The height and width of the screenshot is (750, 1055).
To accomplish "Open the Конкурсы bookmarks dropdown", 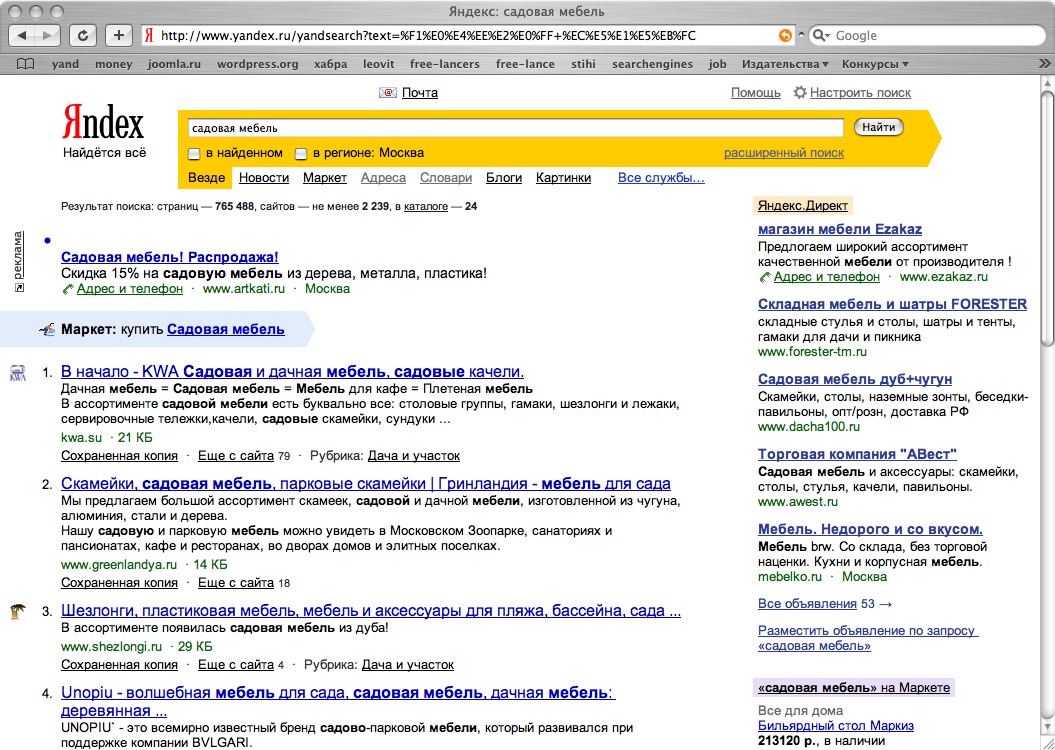I will [875, 64].
